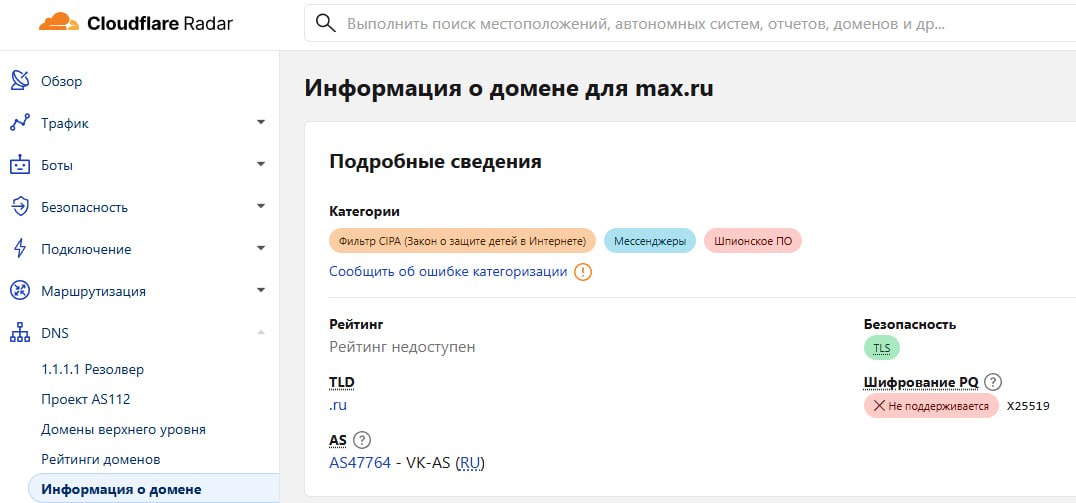The height and width of the screenshot is (503, 1076).
Task: Click the warning icon beside categorization error link
Action: tap(583, 272)
